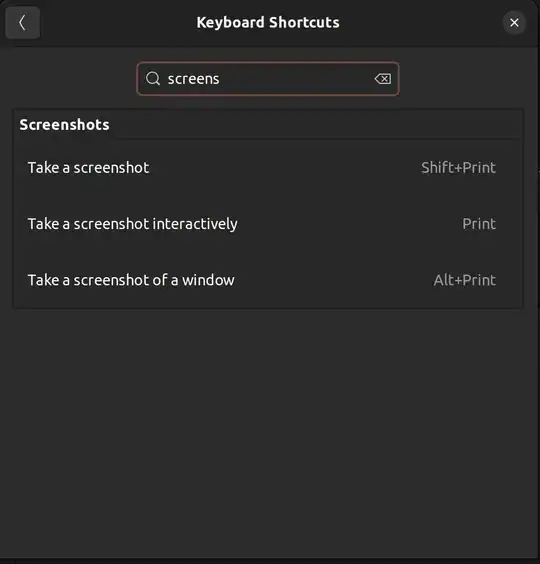Image resolution: width=540 pixels, height=564 pixels.
Task: Click the word "window" in third row
Action: [x=208, y=280]
